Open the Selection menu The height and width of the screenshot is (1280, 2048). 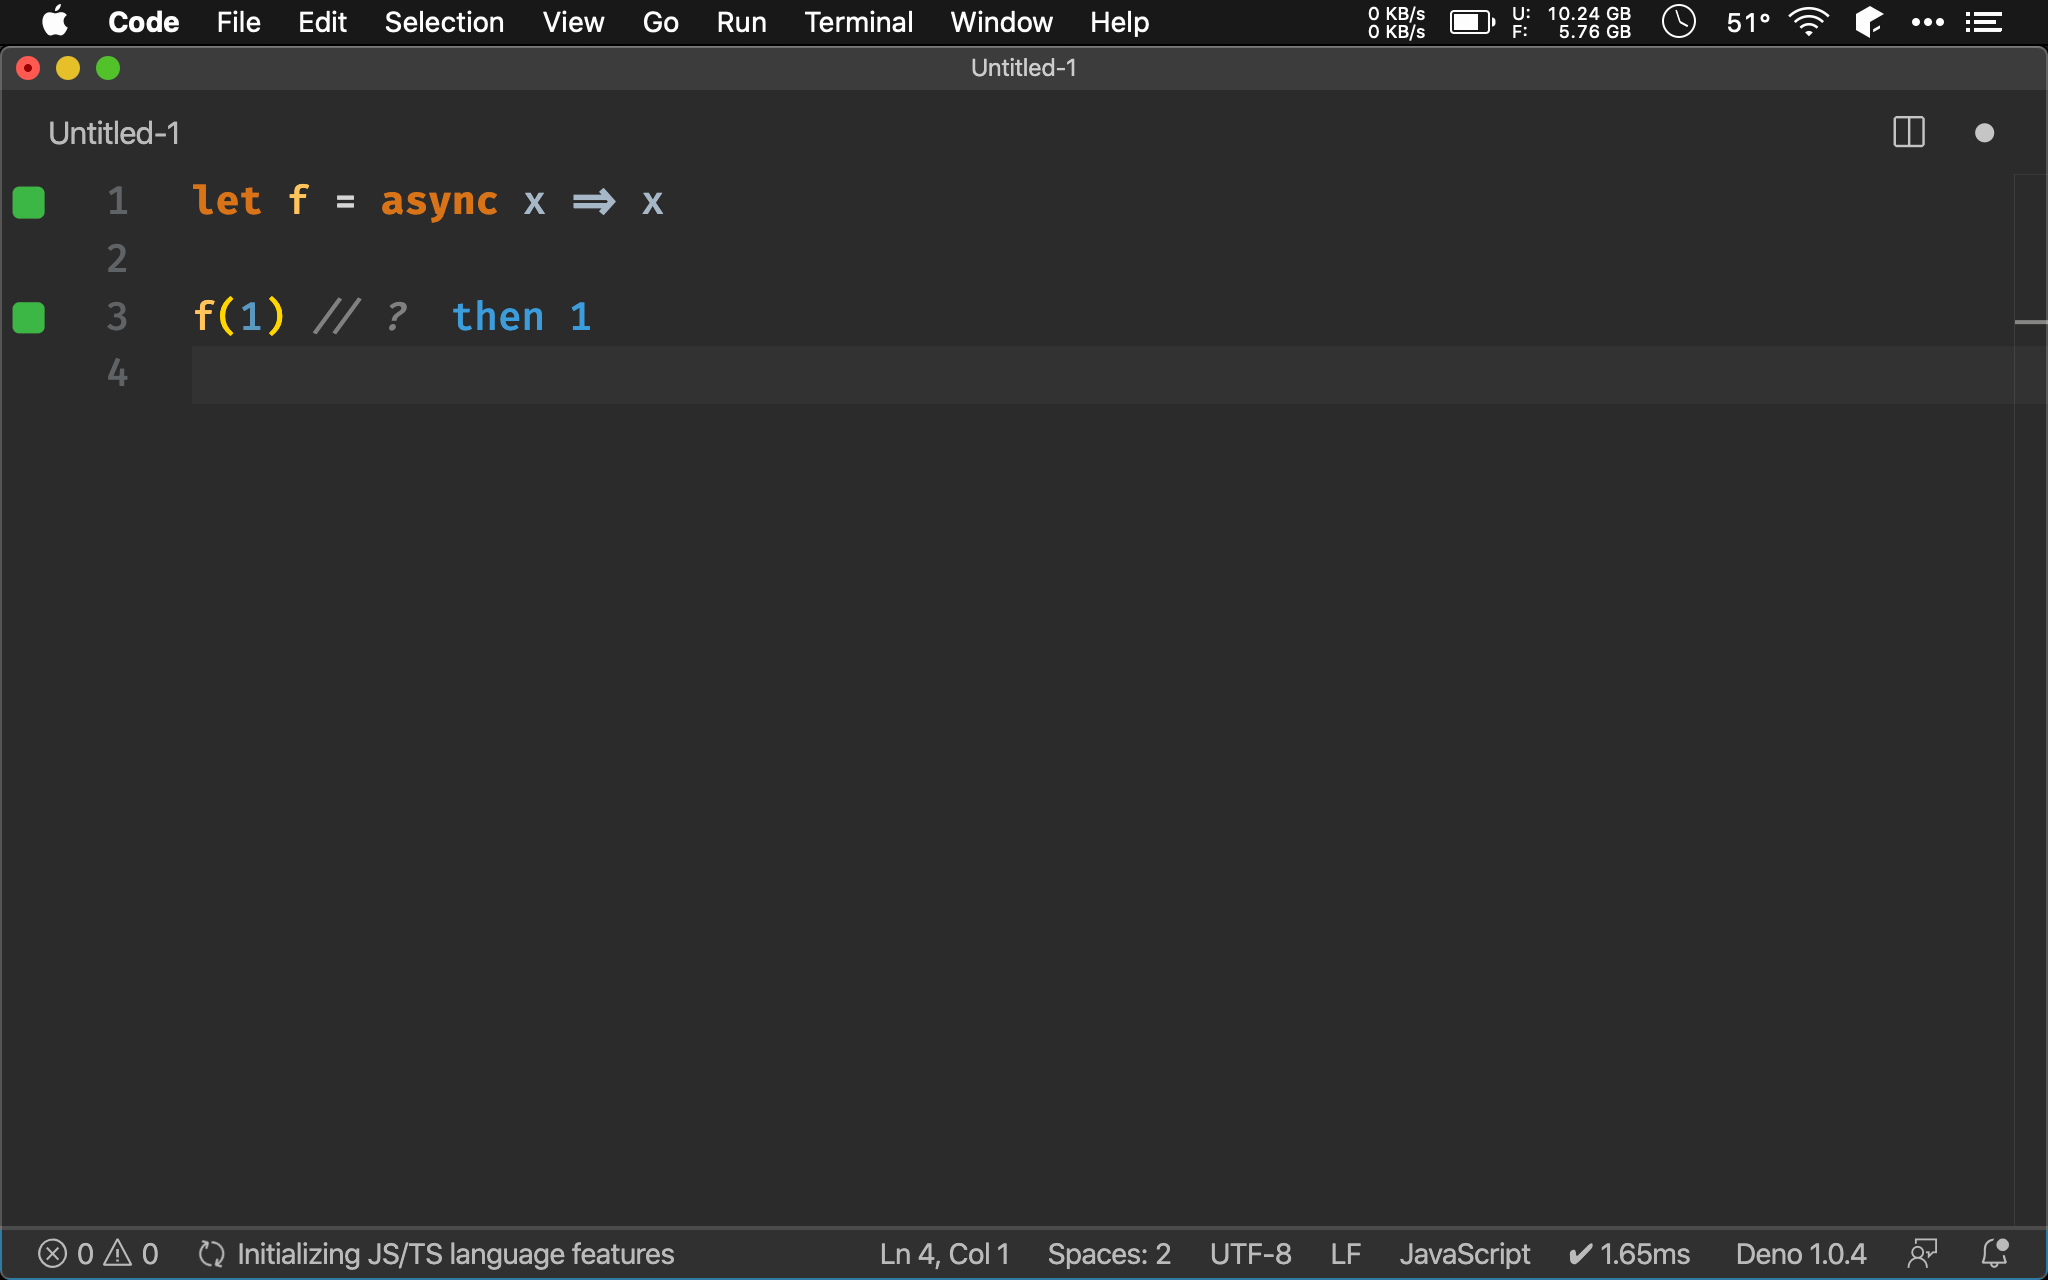click(444, 22)
